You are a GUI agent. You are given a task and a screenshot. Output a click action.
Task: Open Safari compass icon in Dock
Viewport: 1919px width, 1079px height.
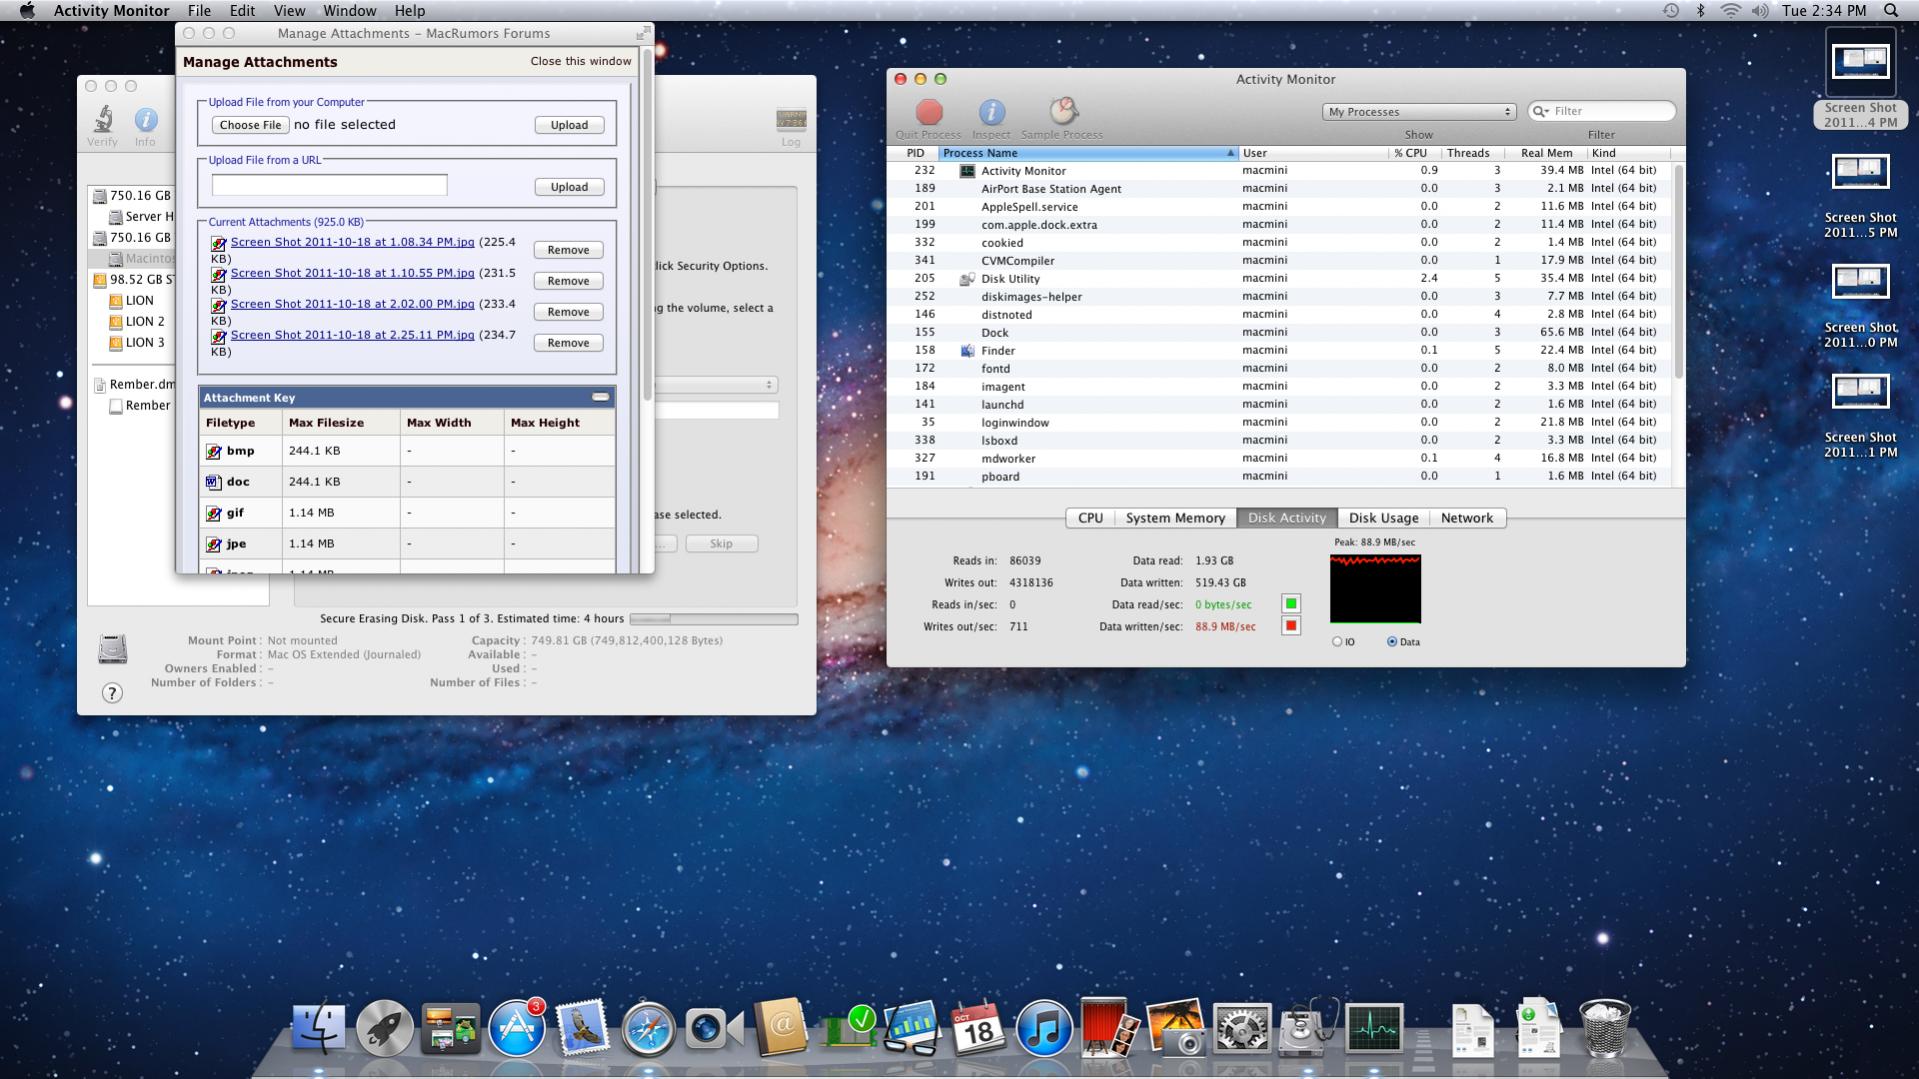(x=648, y=1028)
